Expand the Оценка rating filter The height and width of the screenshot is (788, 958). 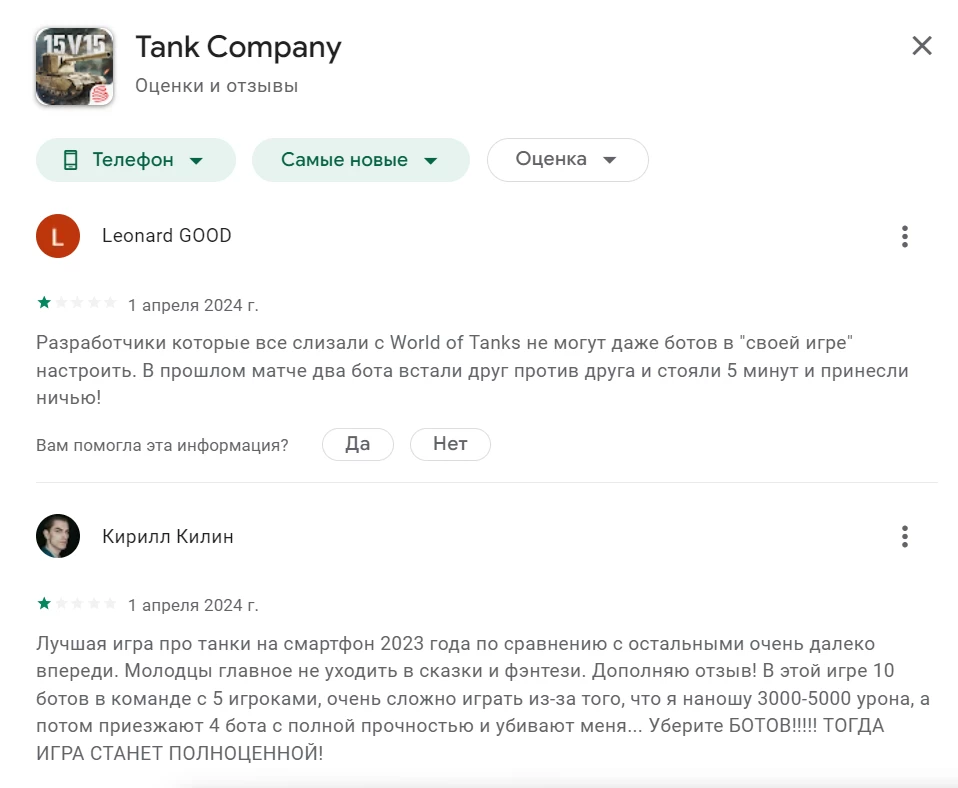567,160
